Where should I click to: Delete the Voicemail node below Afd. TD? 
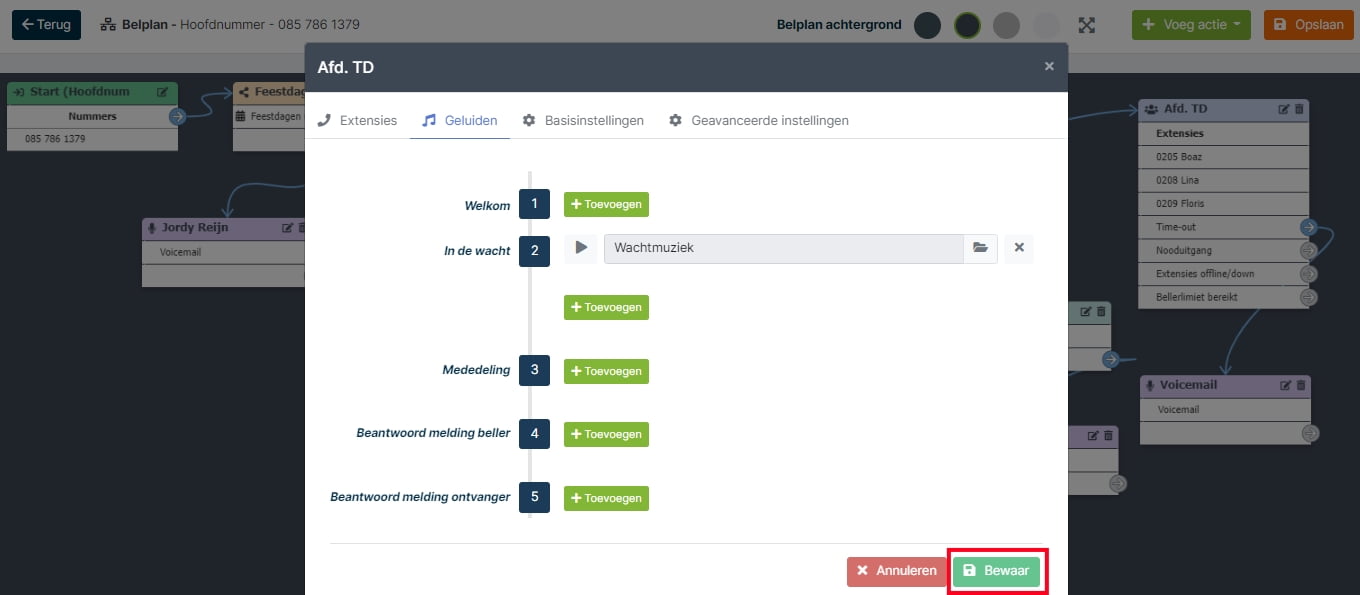click(1301, 385)
